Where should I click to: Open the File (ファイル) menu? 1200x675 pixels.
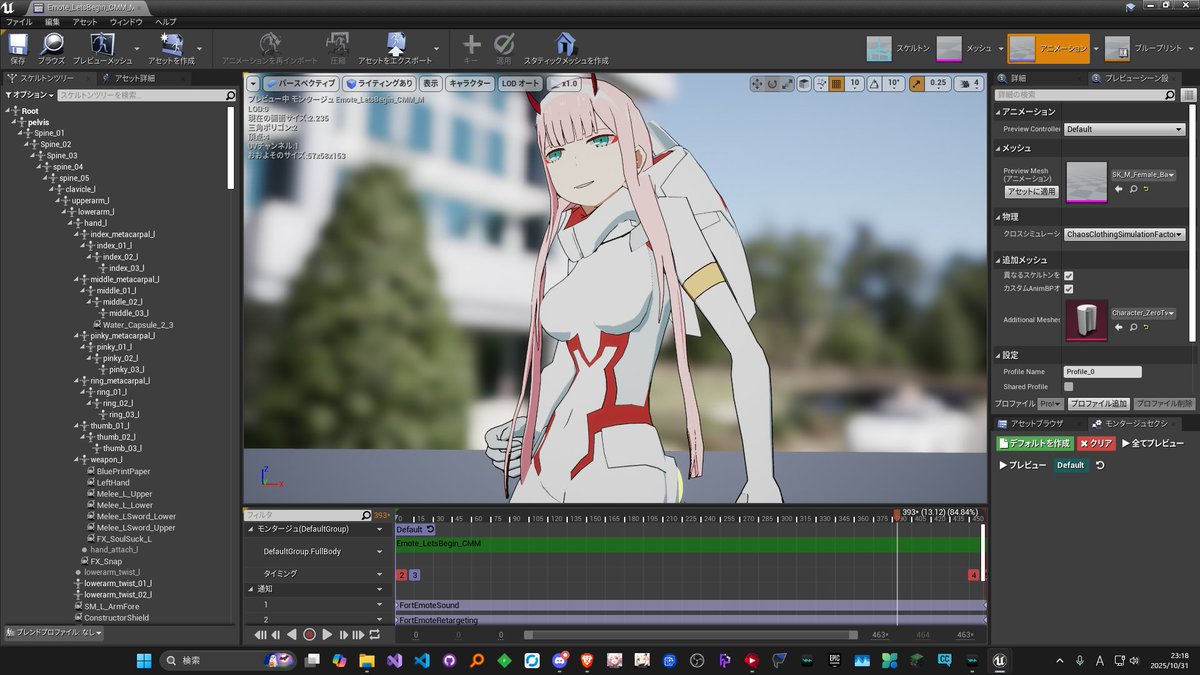pyautogui.click(x=20, y=21)
